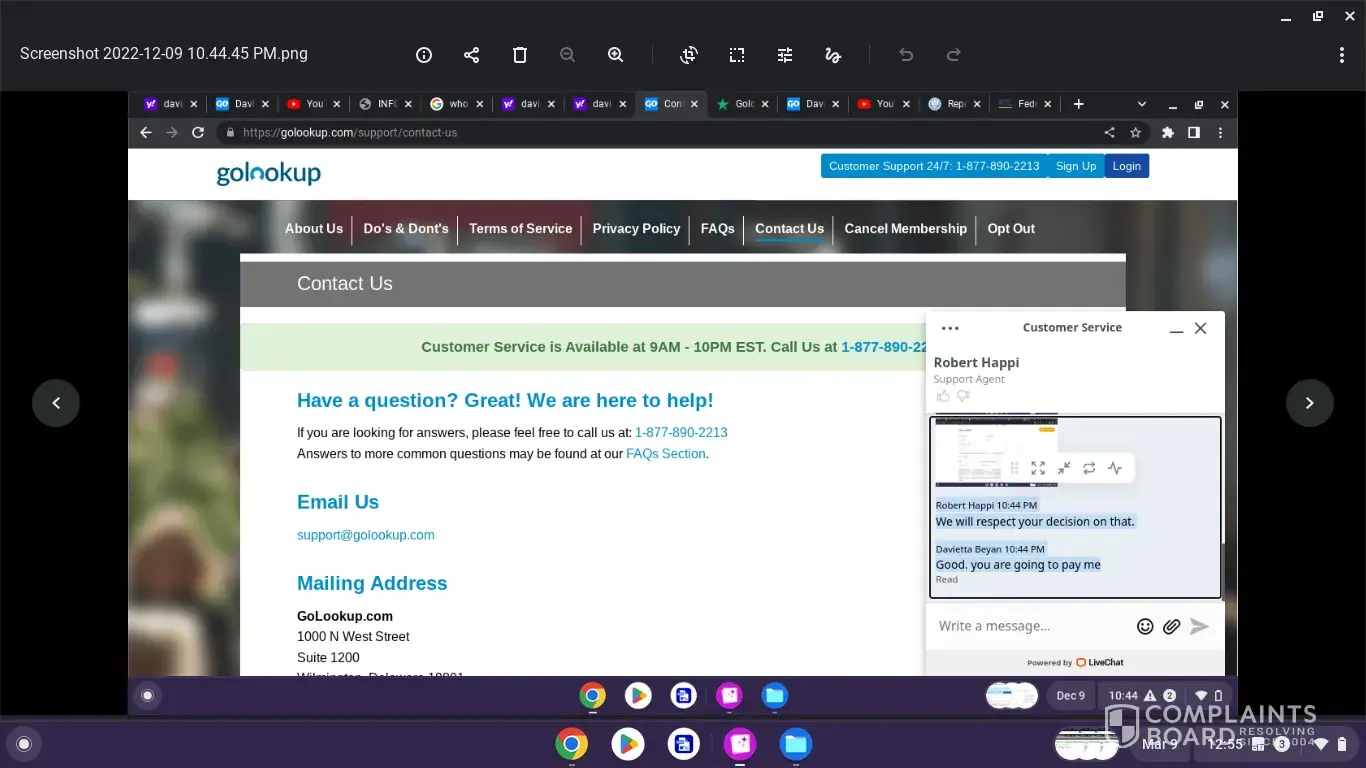This screenshot has width=1366, height=768.
Task: Select the Annotate drawing tool
Action: pos(833,55)
